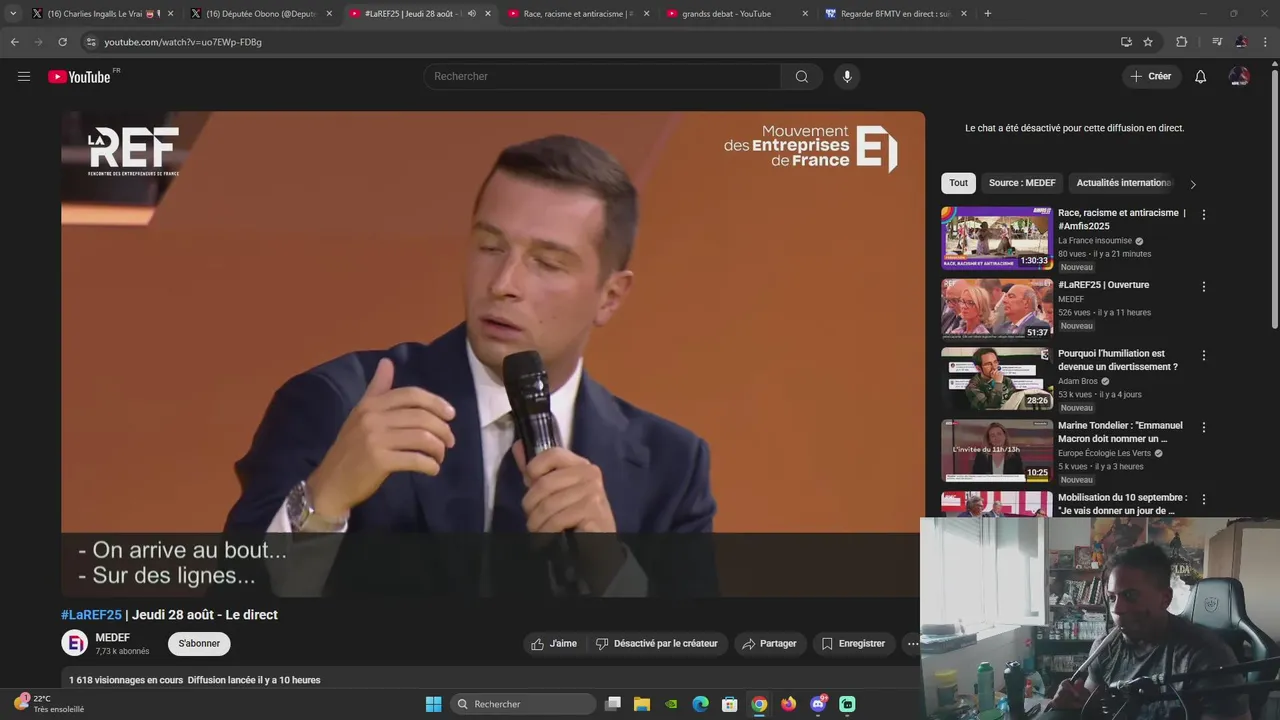The image size is (1280, 720).
Task: Open options menu for Marine Tondelier video
Action: tap(1203, 428)
